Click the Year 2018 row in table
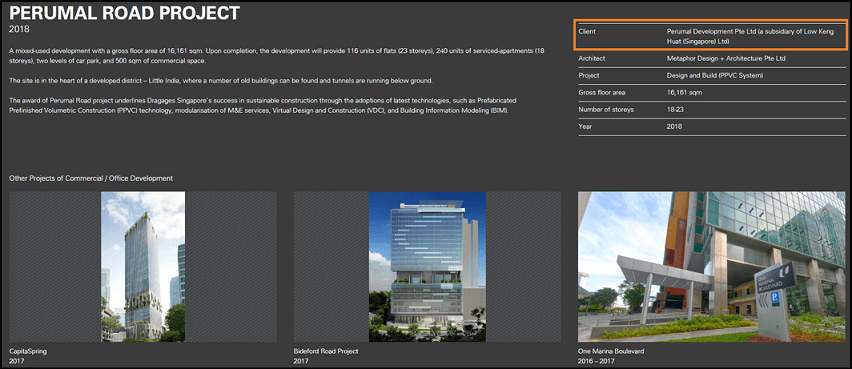 711,127
